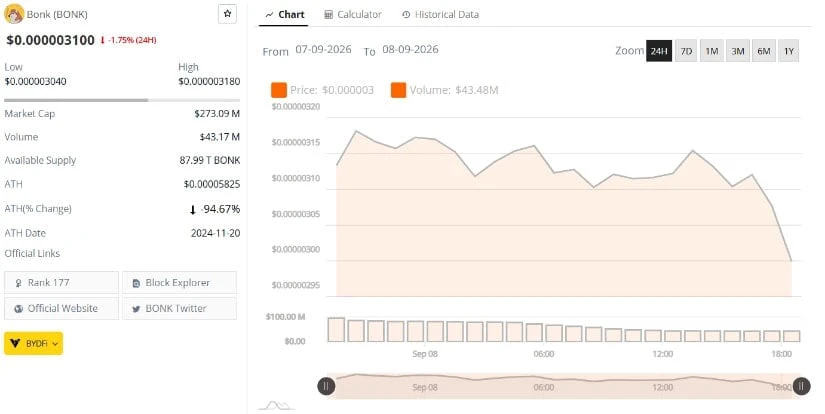This screenshot has height=414, width=825.
Task: Click the BYDFi logo icon
Action: pyautogui.click(x=15, y=344)
